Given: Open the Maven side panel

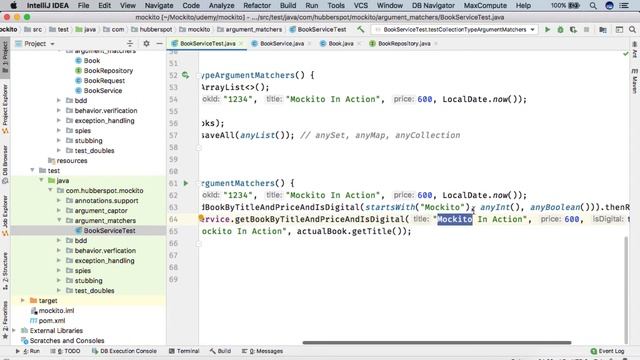Looking at the screenshot, I should point(635,82).
